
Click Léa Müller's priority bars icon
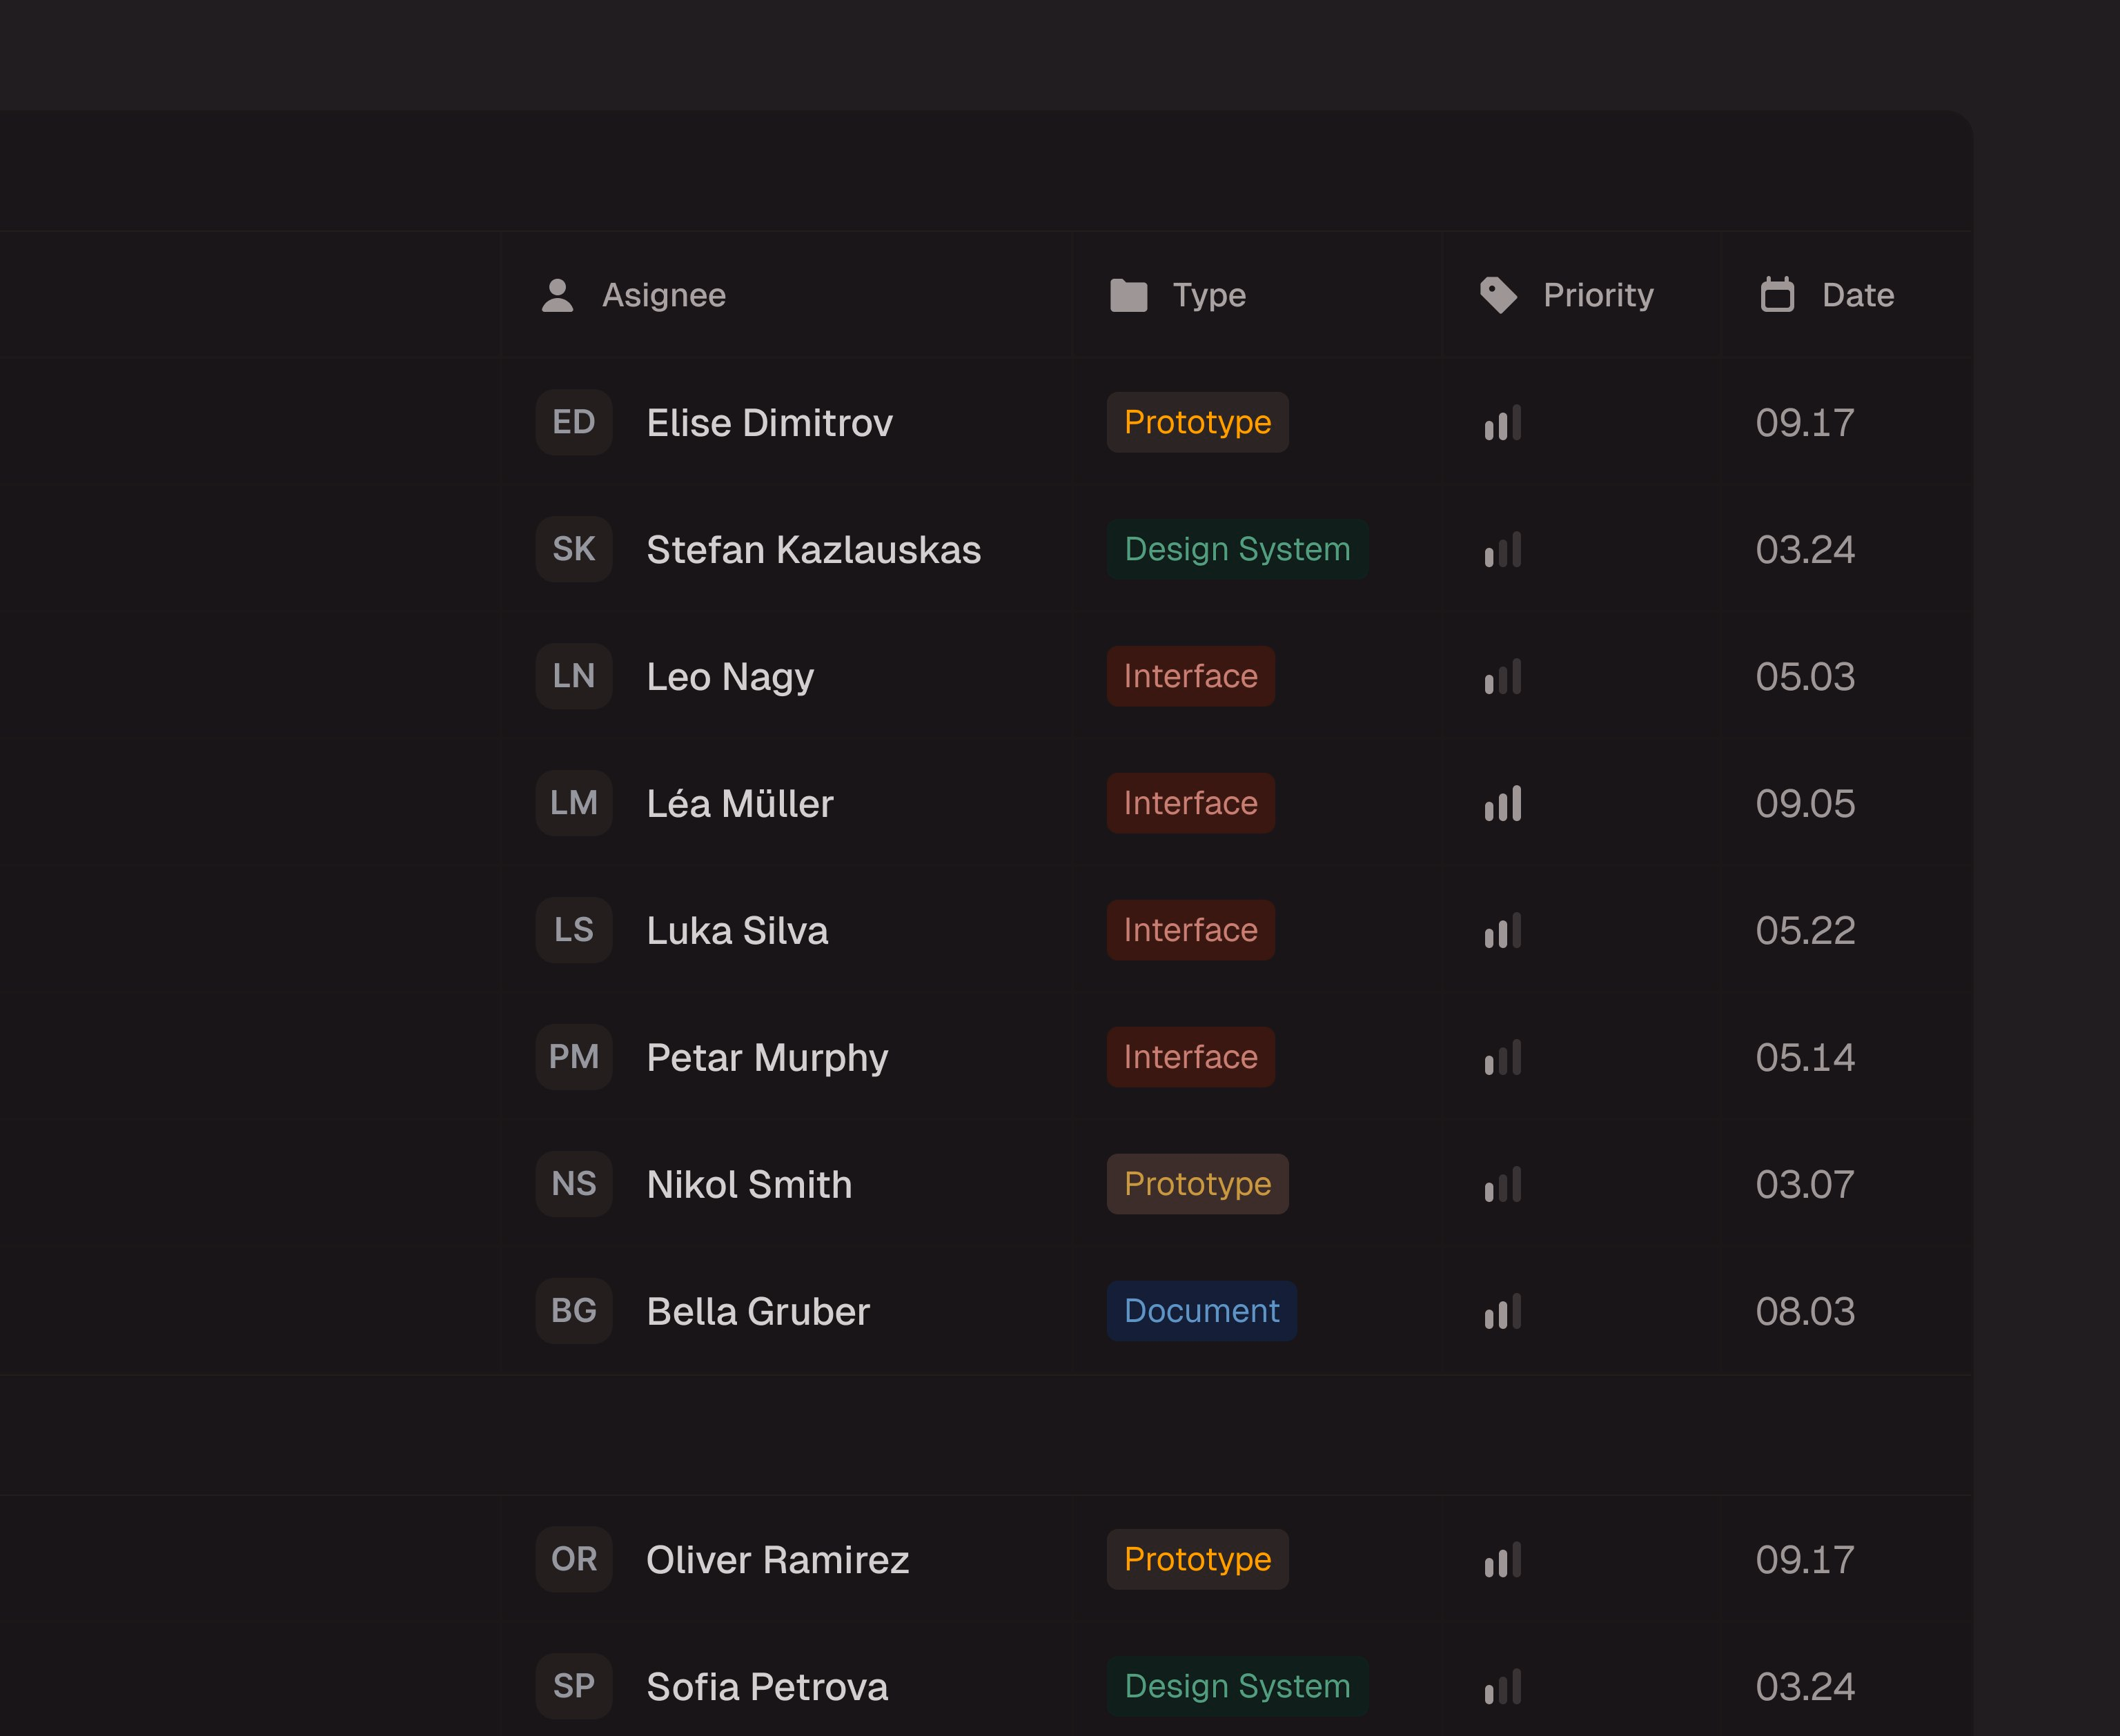(1503, 803)
